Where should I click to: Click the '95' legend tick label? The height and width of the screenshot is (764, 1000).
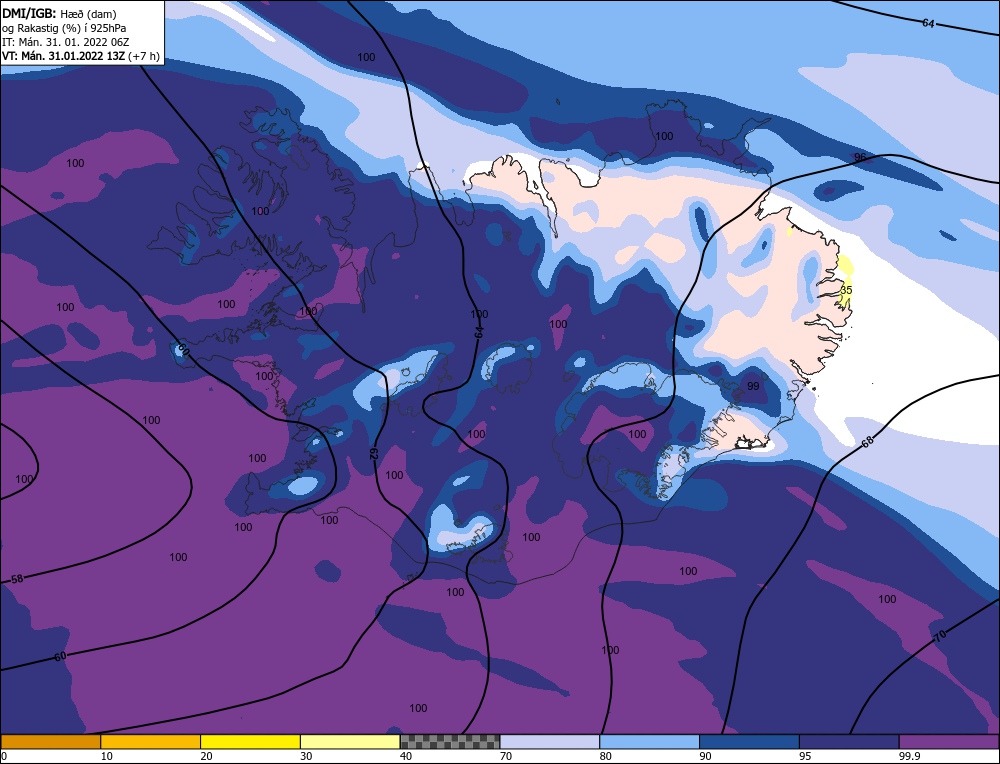pos(805,756)
